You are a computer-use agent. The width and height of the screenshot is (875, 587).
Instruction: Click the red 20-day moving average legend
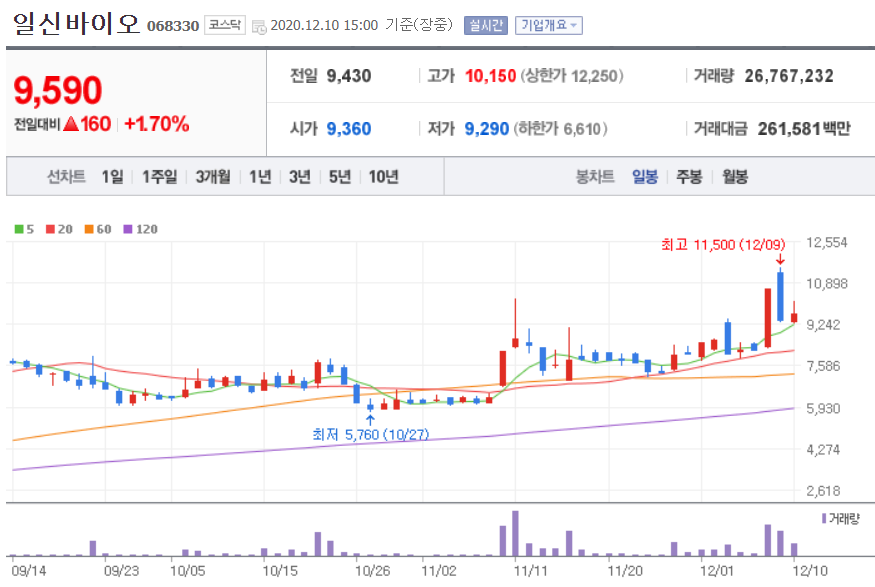tap(59, 229)
